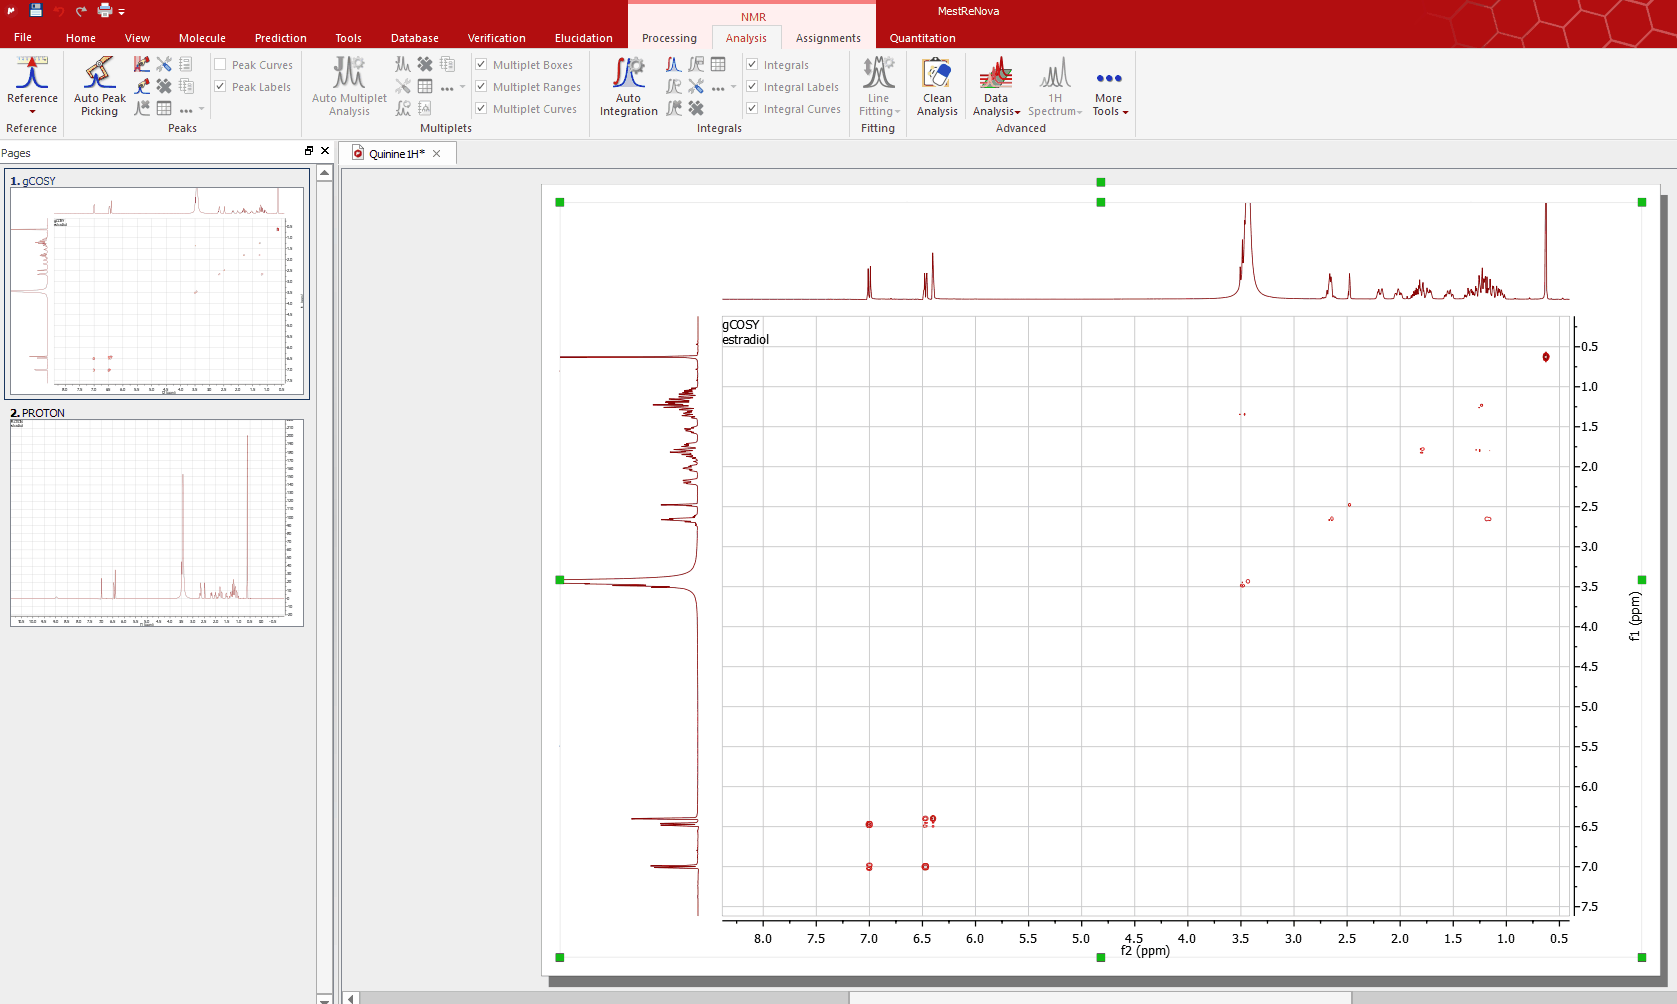Open the Quantitation tab
Image resolution: width=1677 pixels, height=1004 pixels.
coord(922,38)
